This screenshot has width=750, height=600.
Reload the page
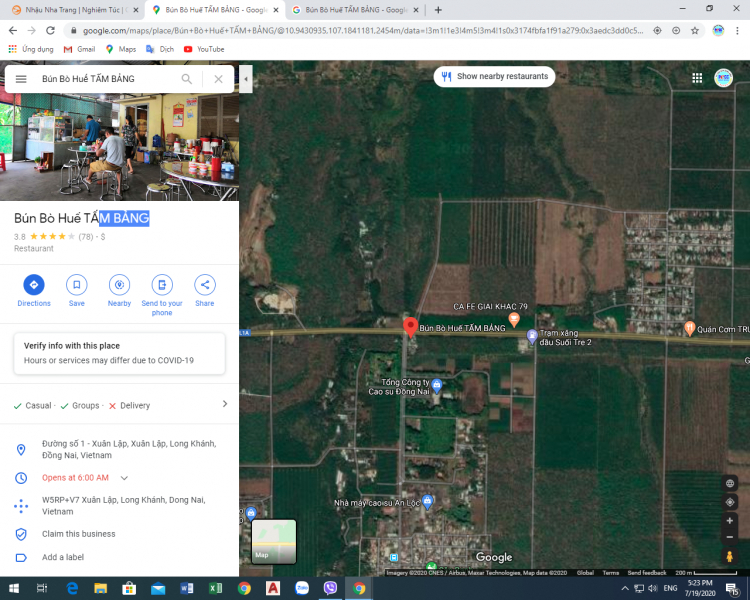(50, 31)
